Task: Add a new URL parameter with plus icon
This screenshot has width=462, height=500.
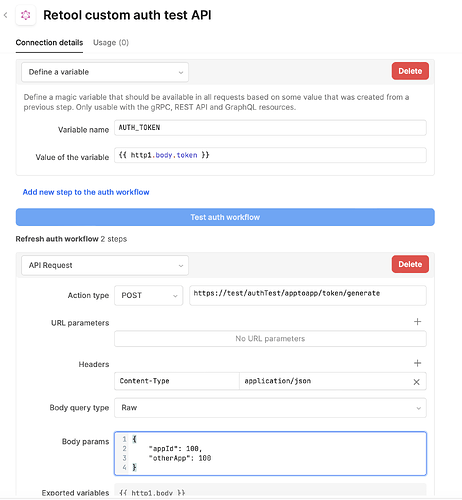Action: click(x=417, y=322)
